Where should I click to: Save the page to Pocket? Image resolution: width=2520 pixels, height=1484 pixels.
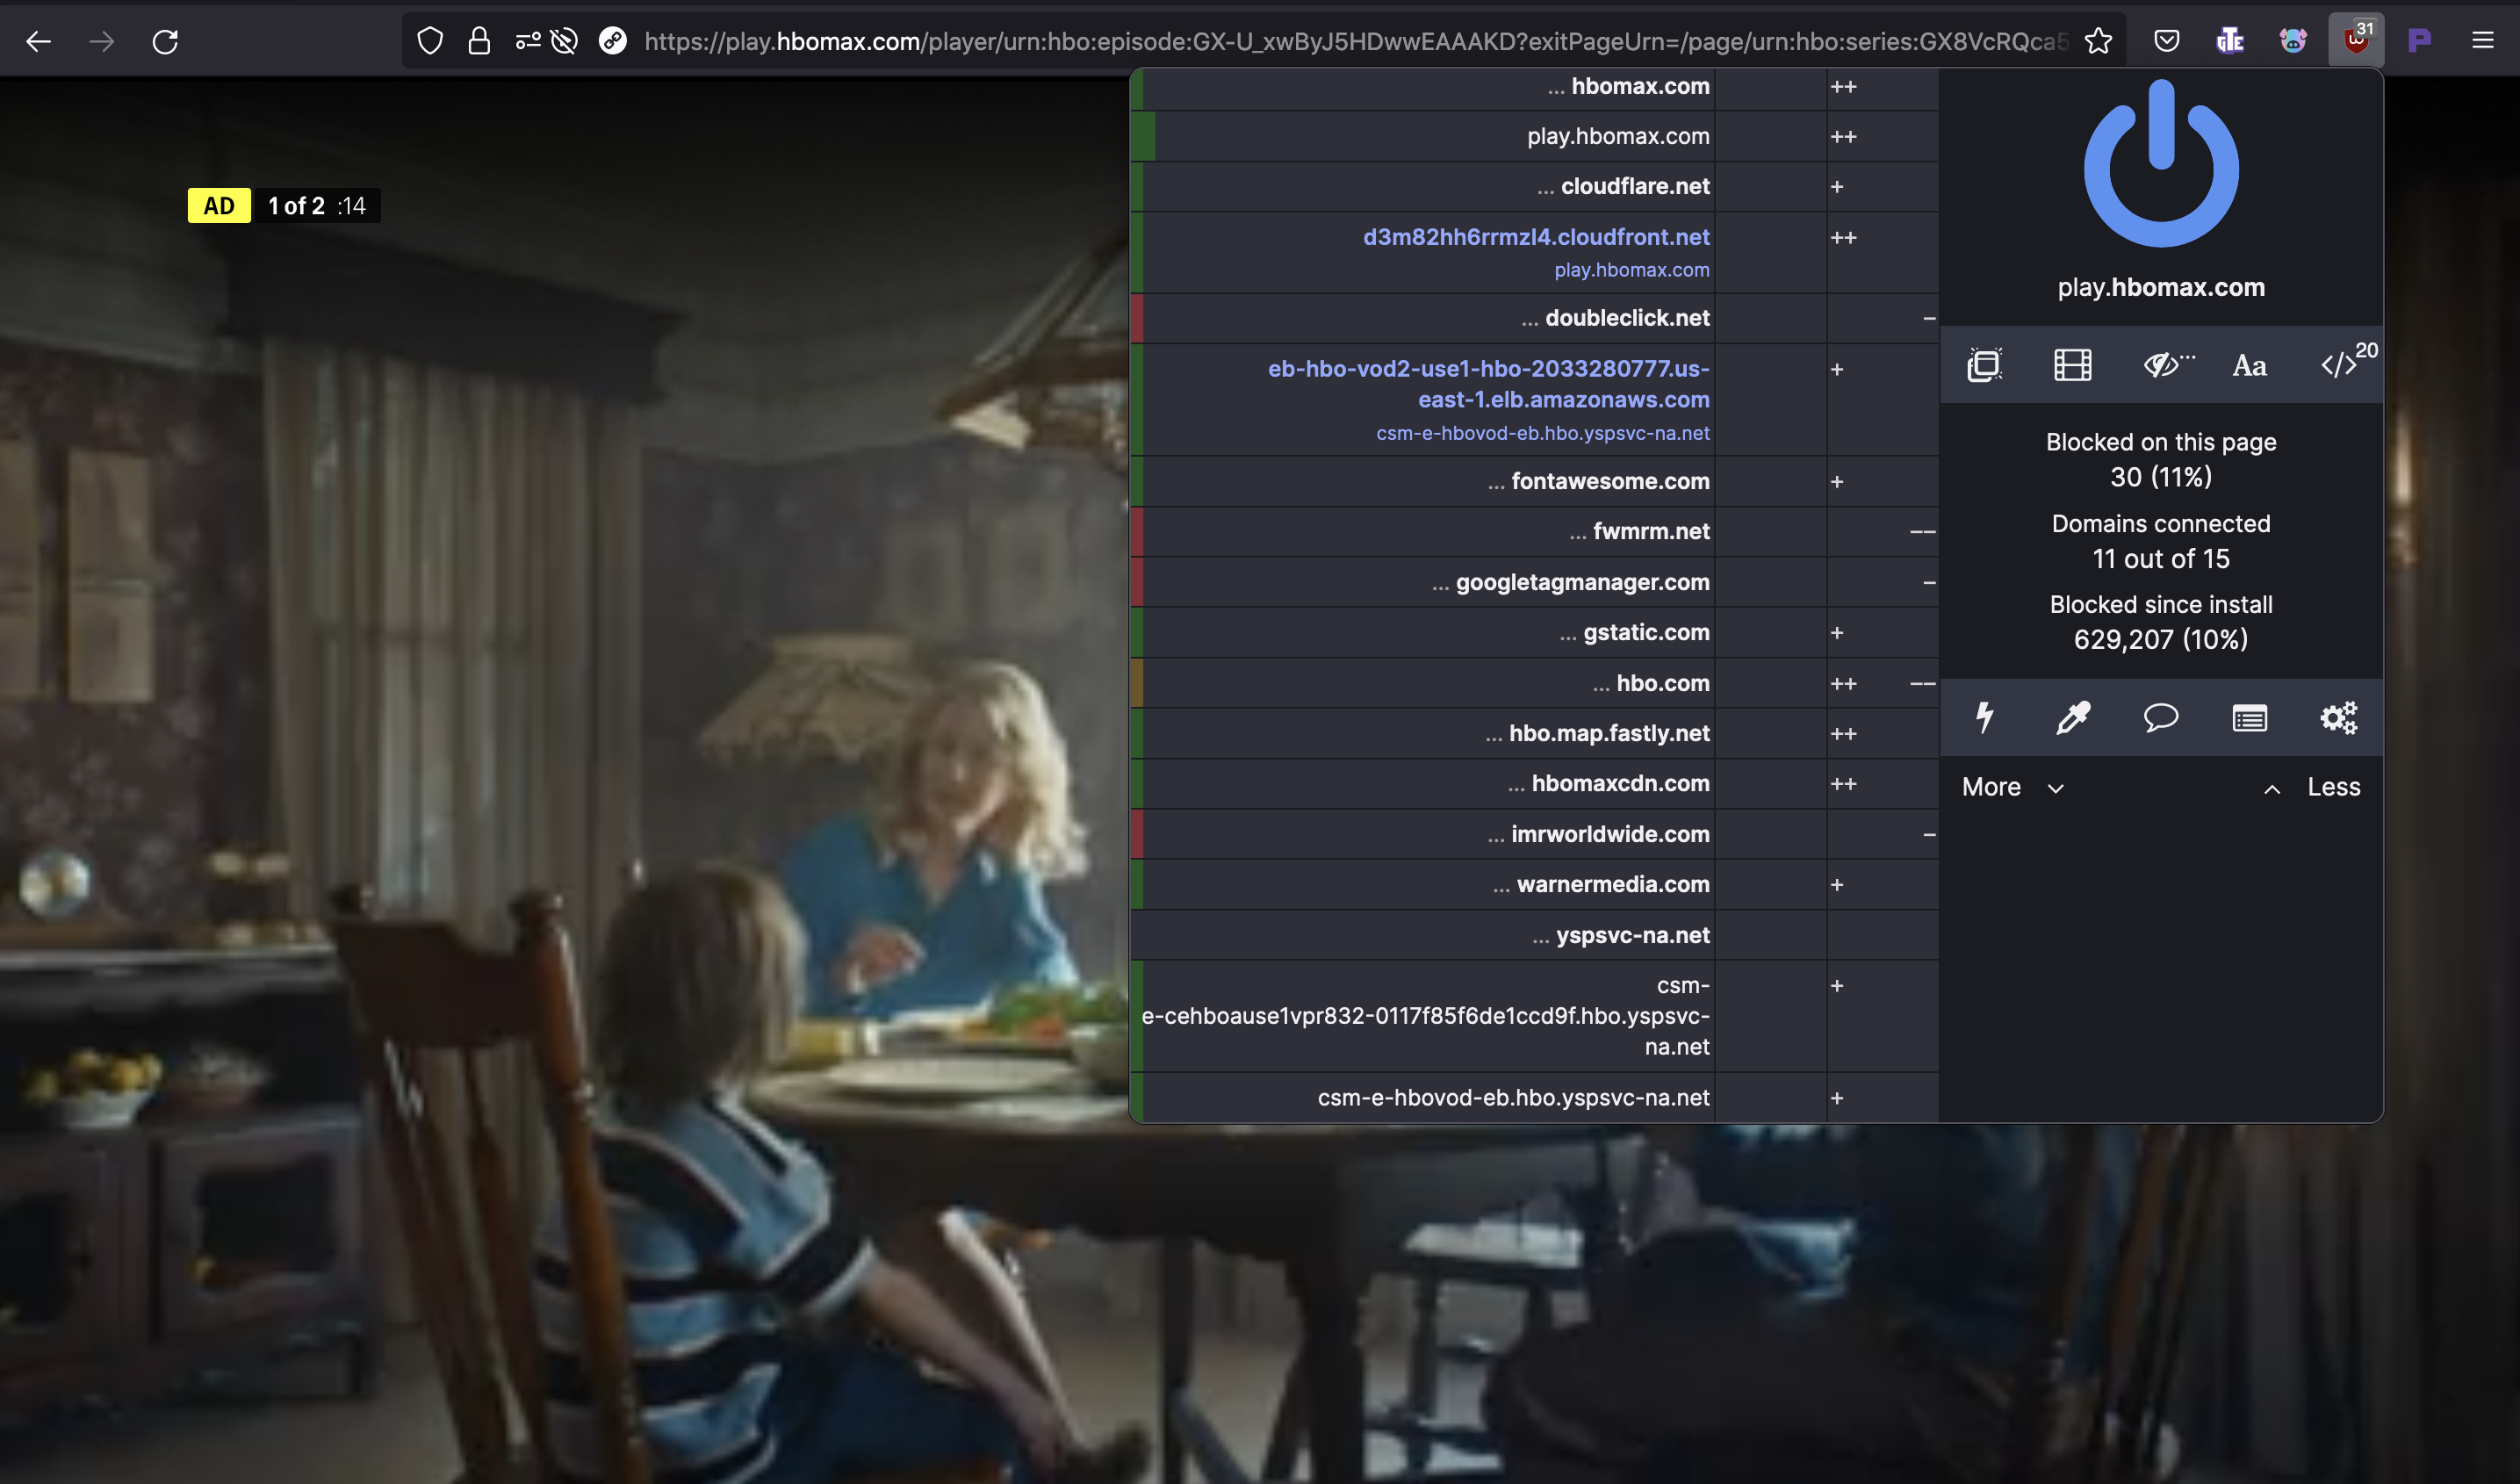(x=2166, y=41)
